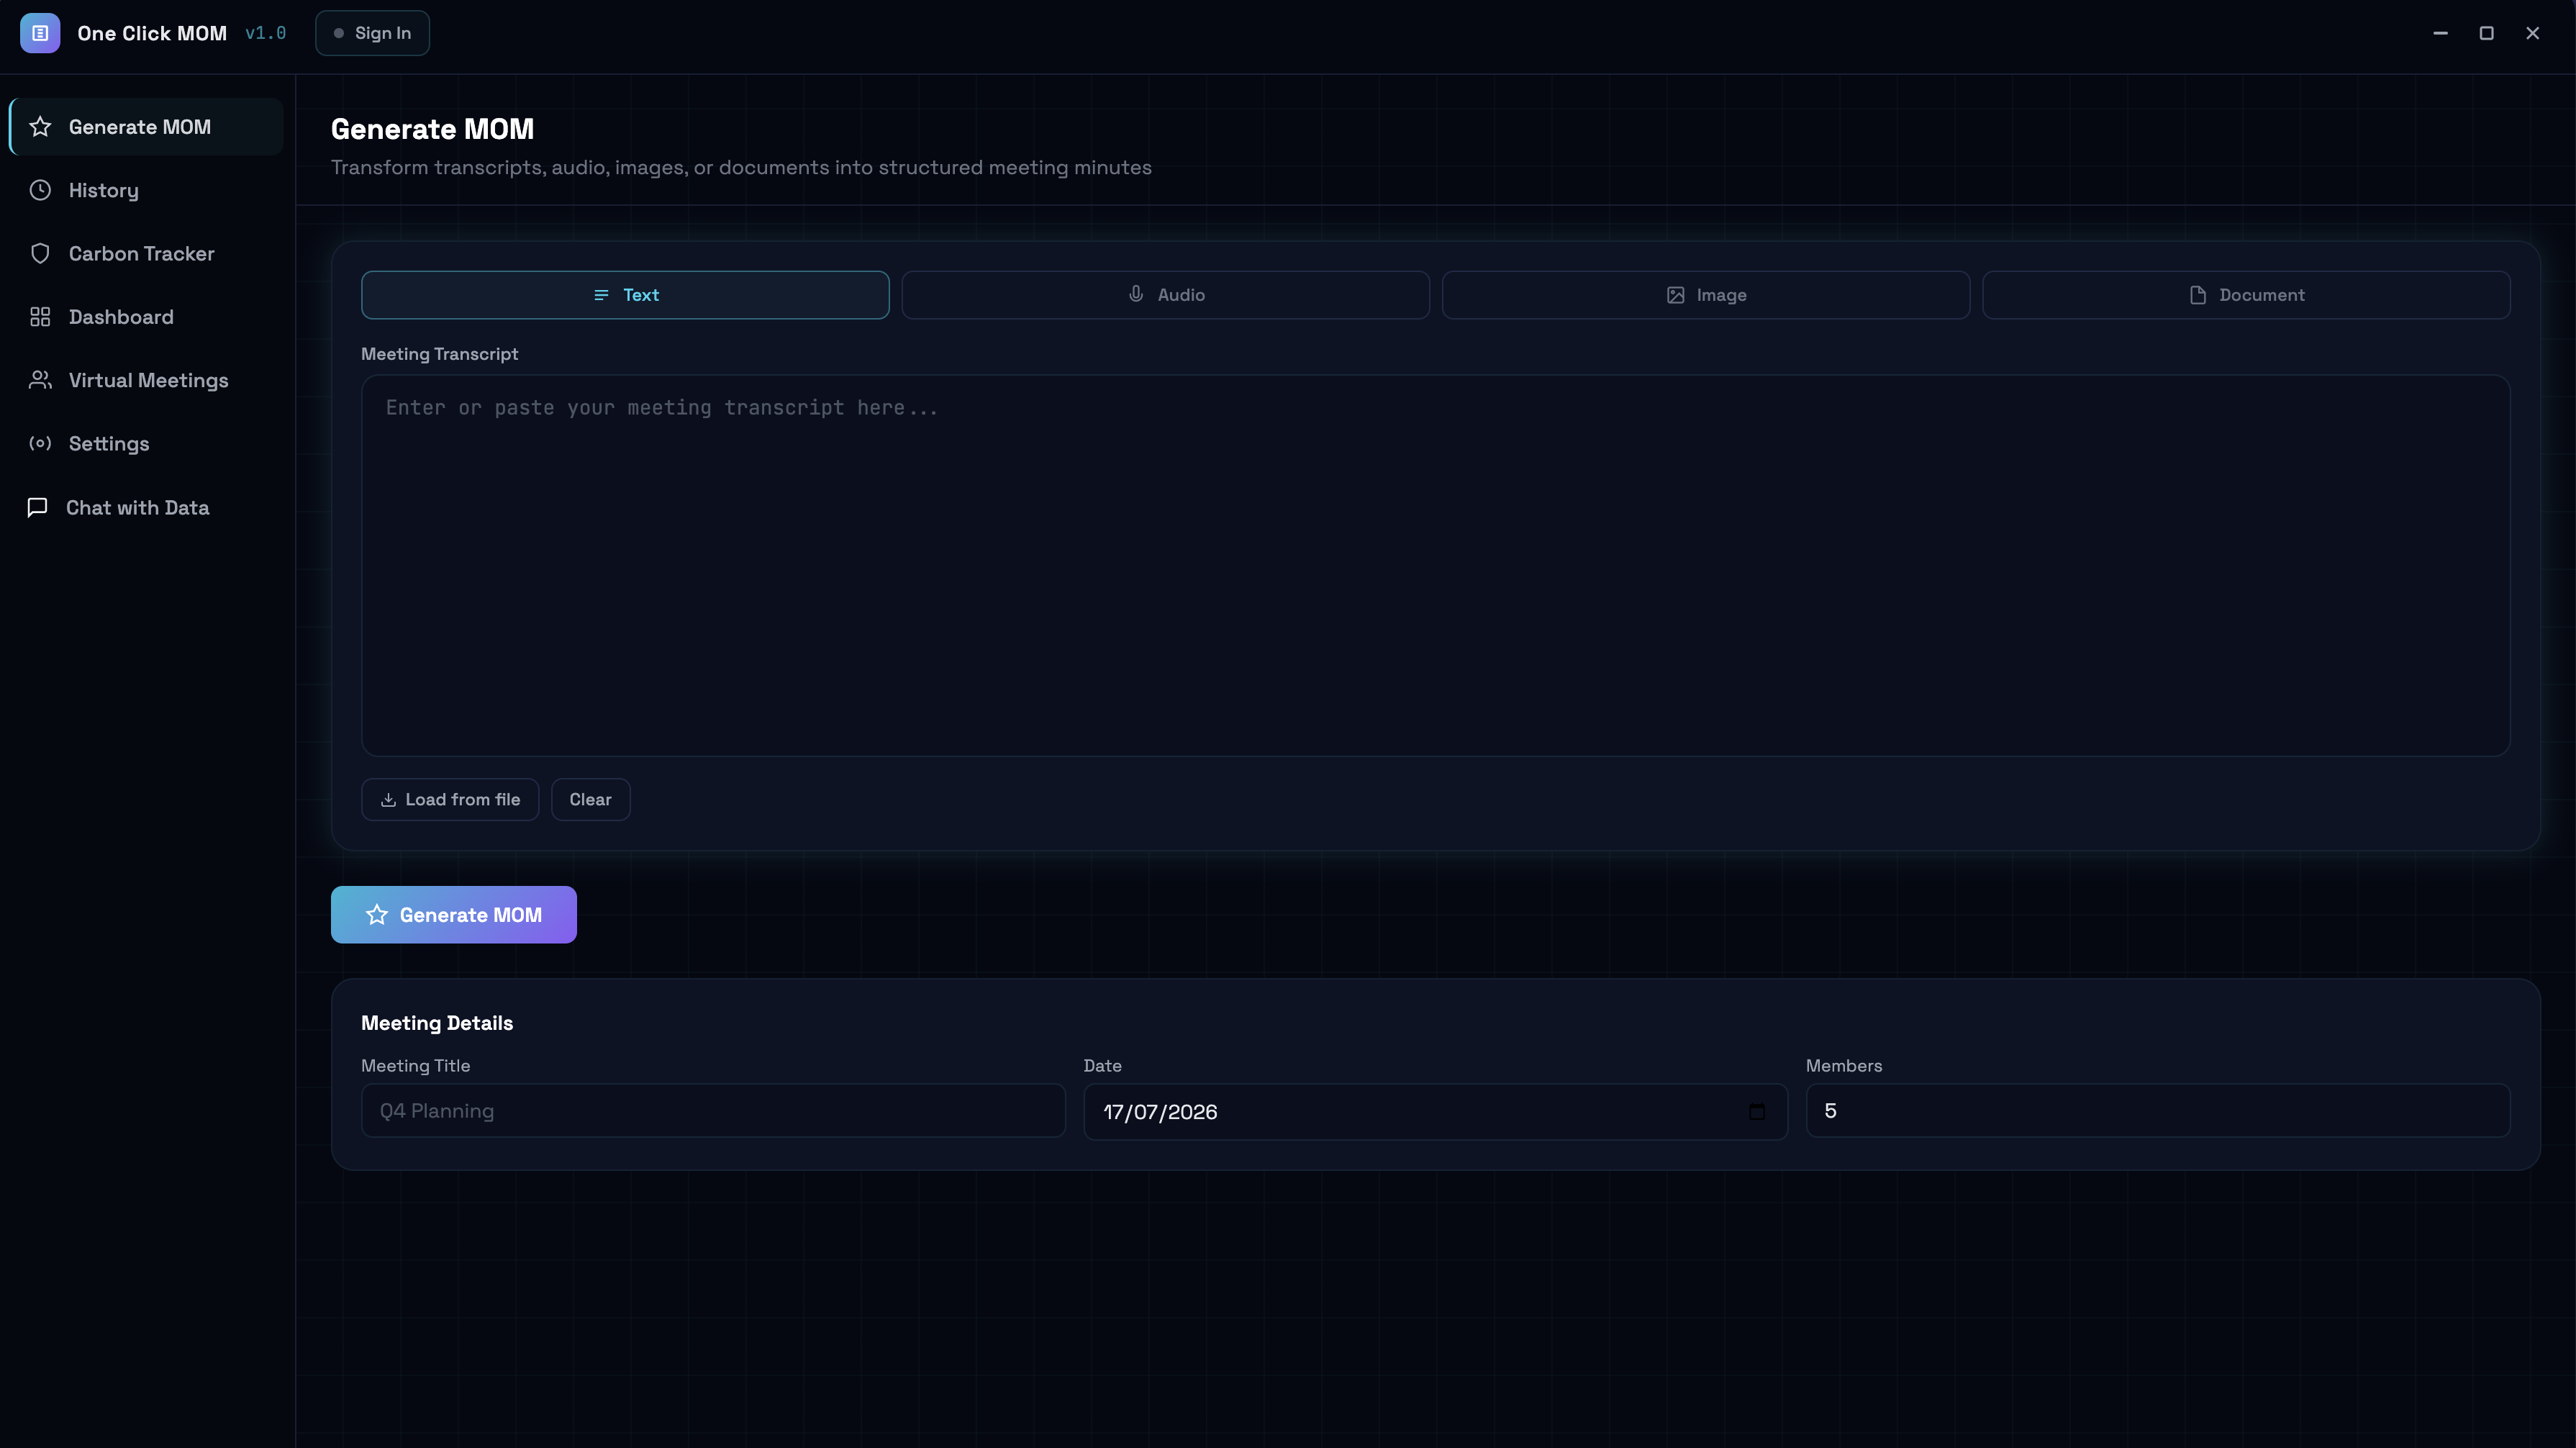Click the Sign In button

point(372,33)
